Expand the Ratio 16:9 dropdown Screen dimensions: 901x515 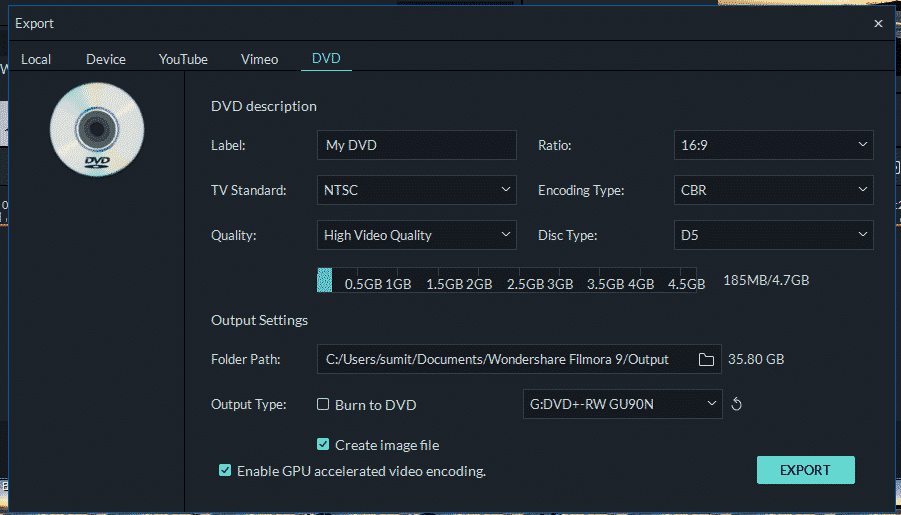tap(773, 145)
